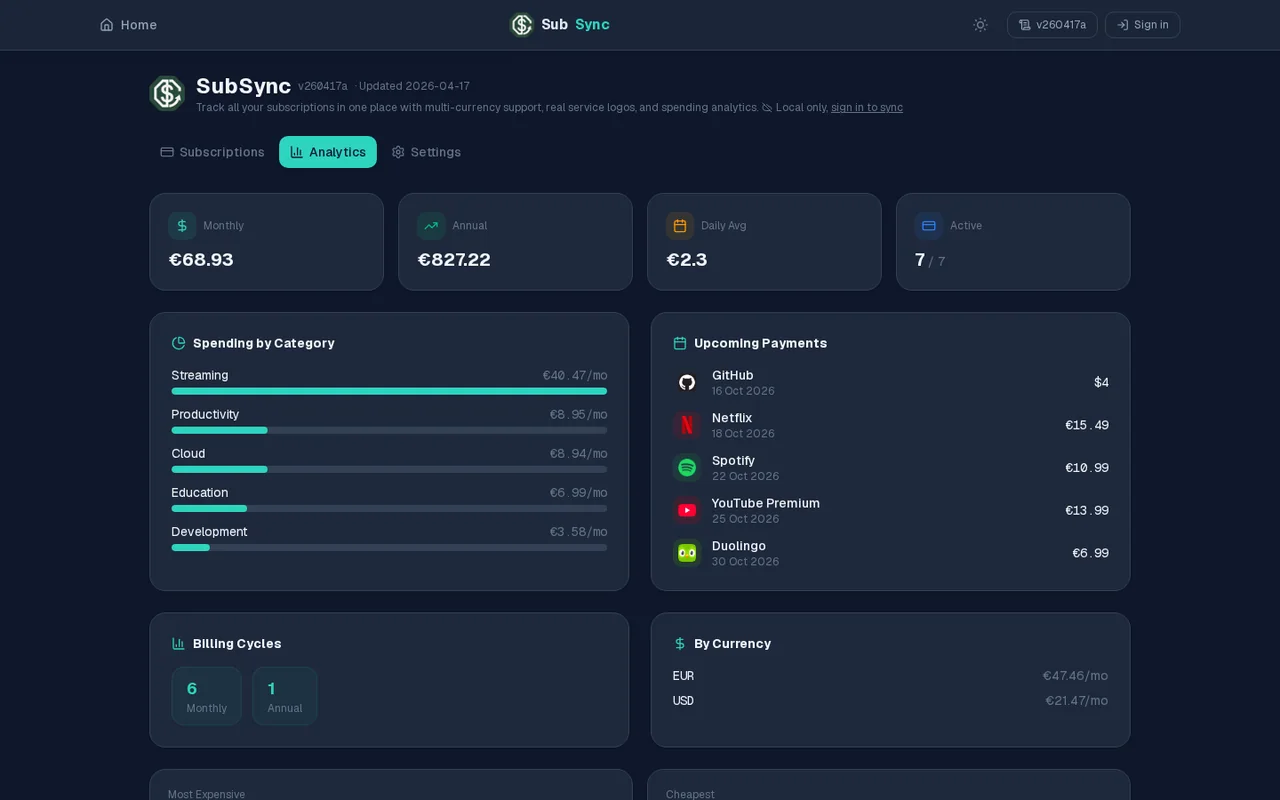This screenshot has width=1280, height=800.
Task: Open the Settings tab
Action: [x=426, y=152]
